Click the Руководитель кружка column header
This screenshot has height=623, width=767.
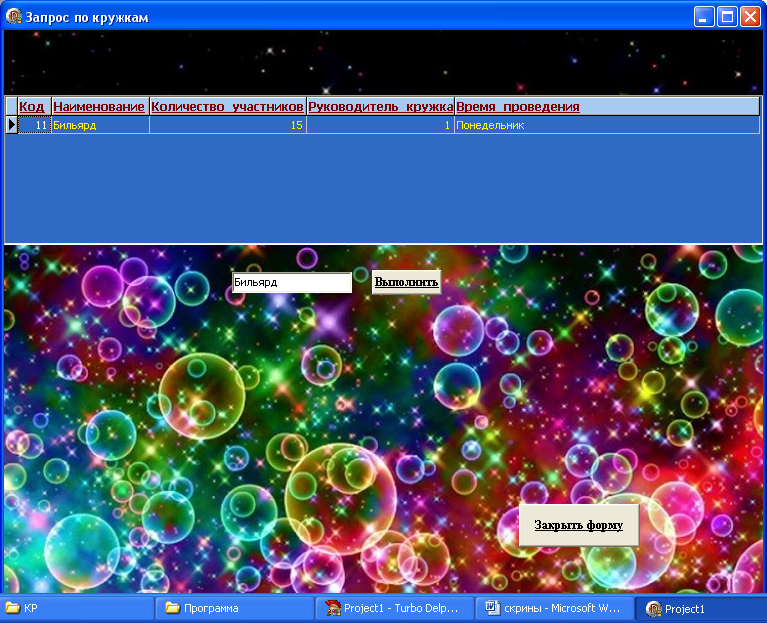pyautogui.click(x=381, y=107)
